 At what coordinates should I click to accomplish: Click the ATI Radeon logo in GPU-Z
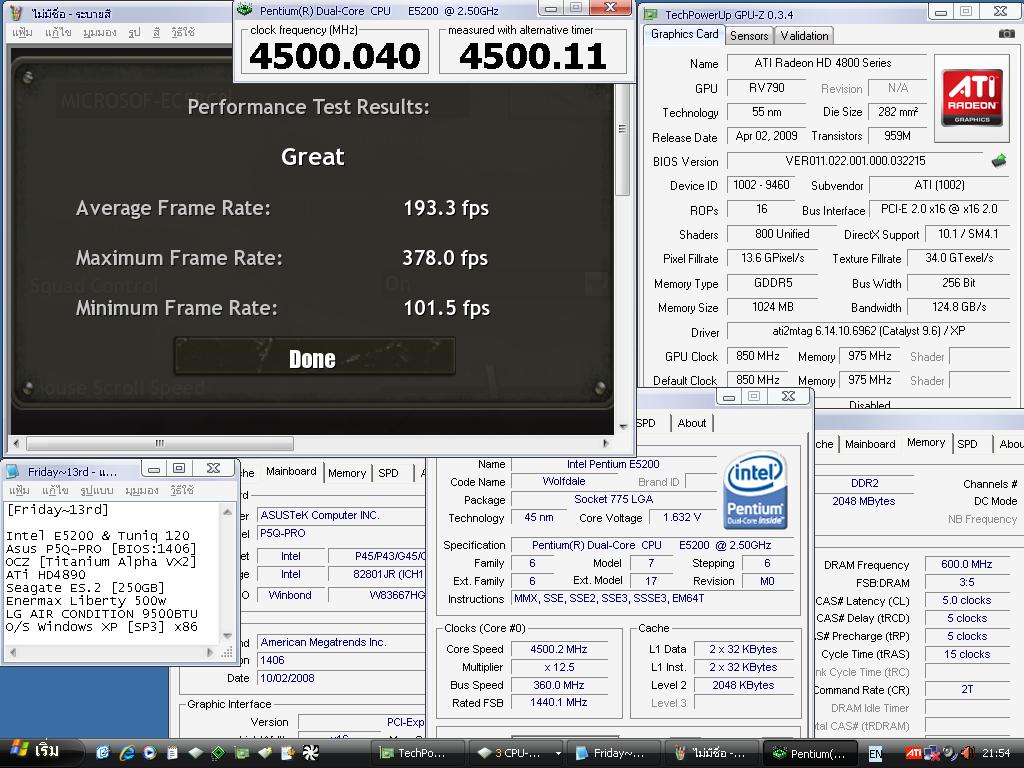pyautogui.click(x=972, y=98)
